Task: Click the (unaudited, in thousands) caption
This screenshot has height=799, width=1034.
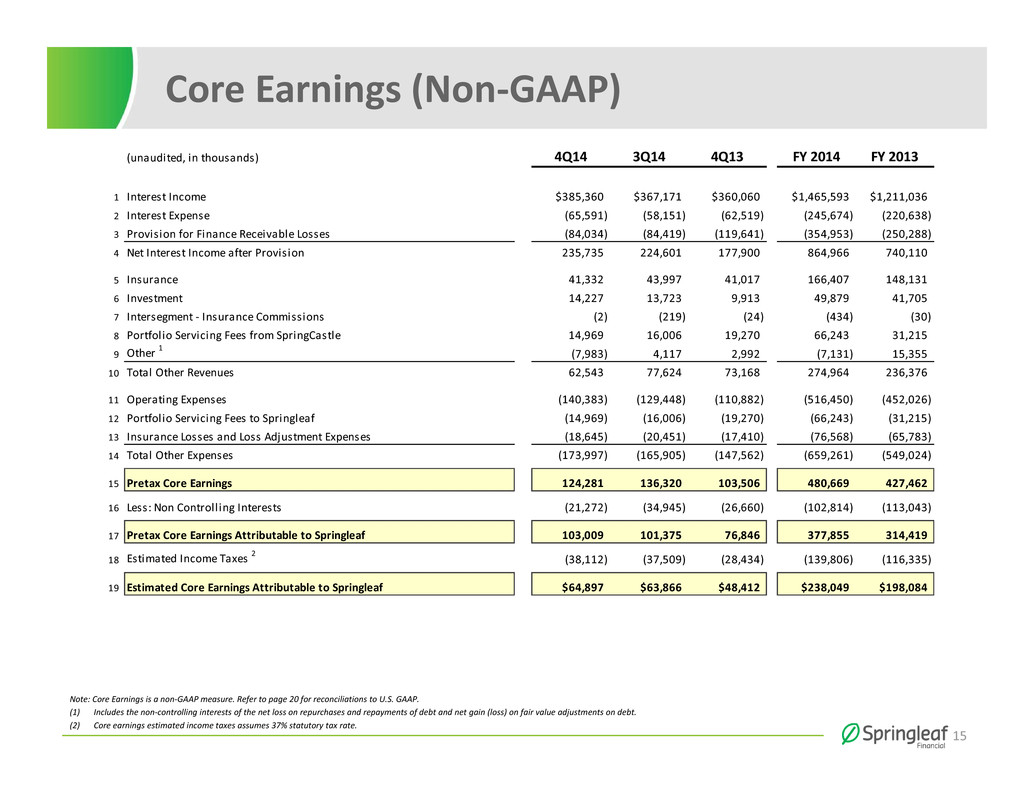Action: tap(193, 158)
